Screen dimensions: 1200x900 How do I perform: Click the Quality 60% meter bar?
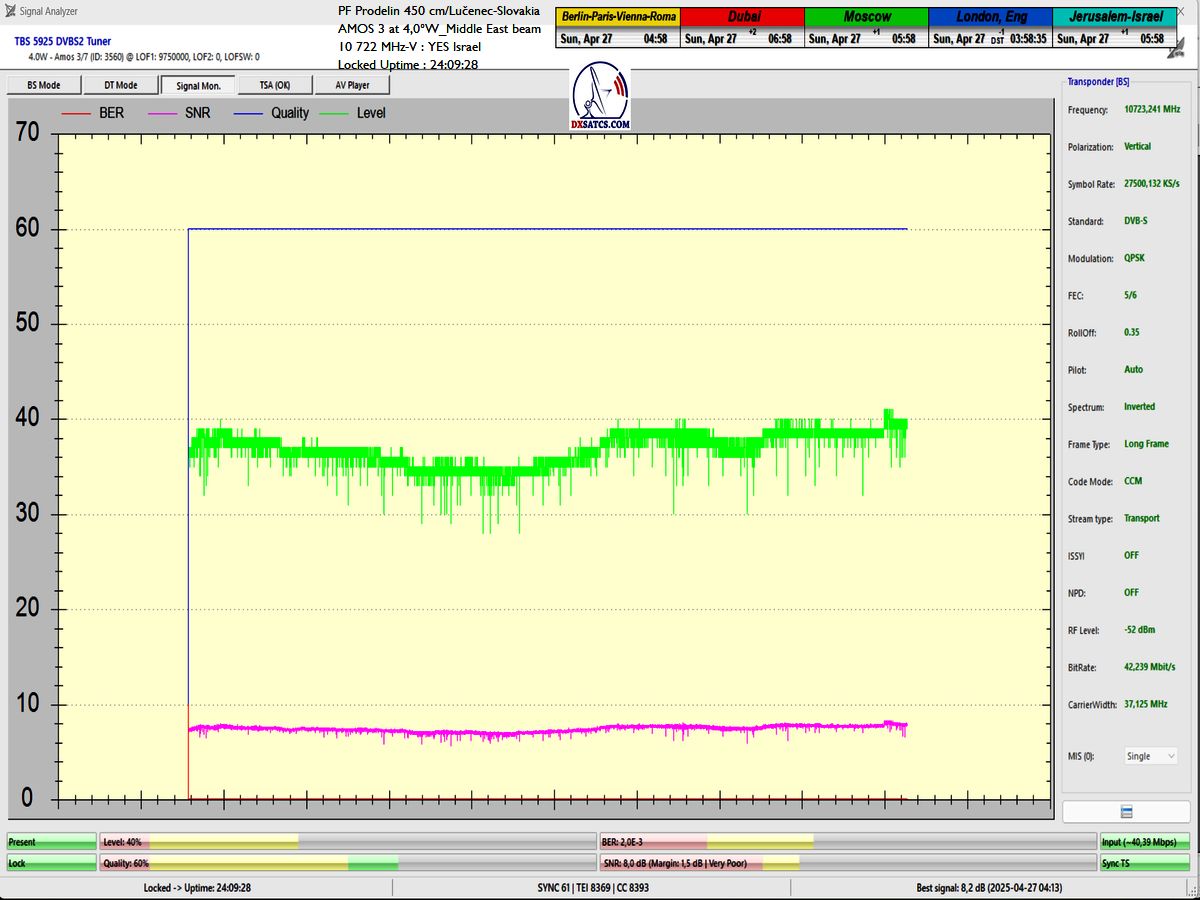click(347, 863)
